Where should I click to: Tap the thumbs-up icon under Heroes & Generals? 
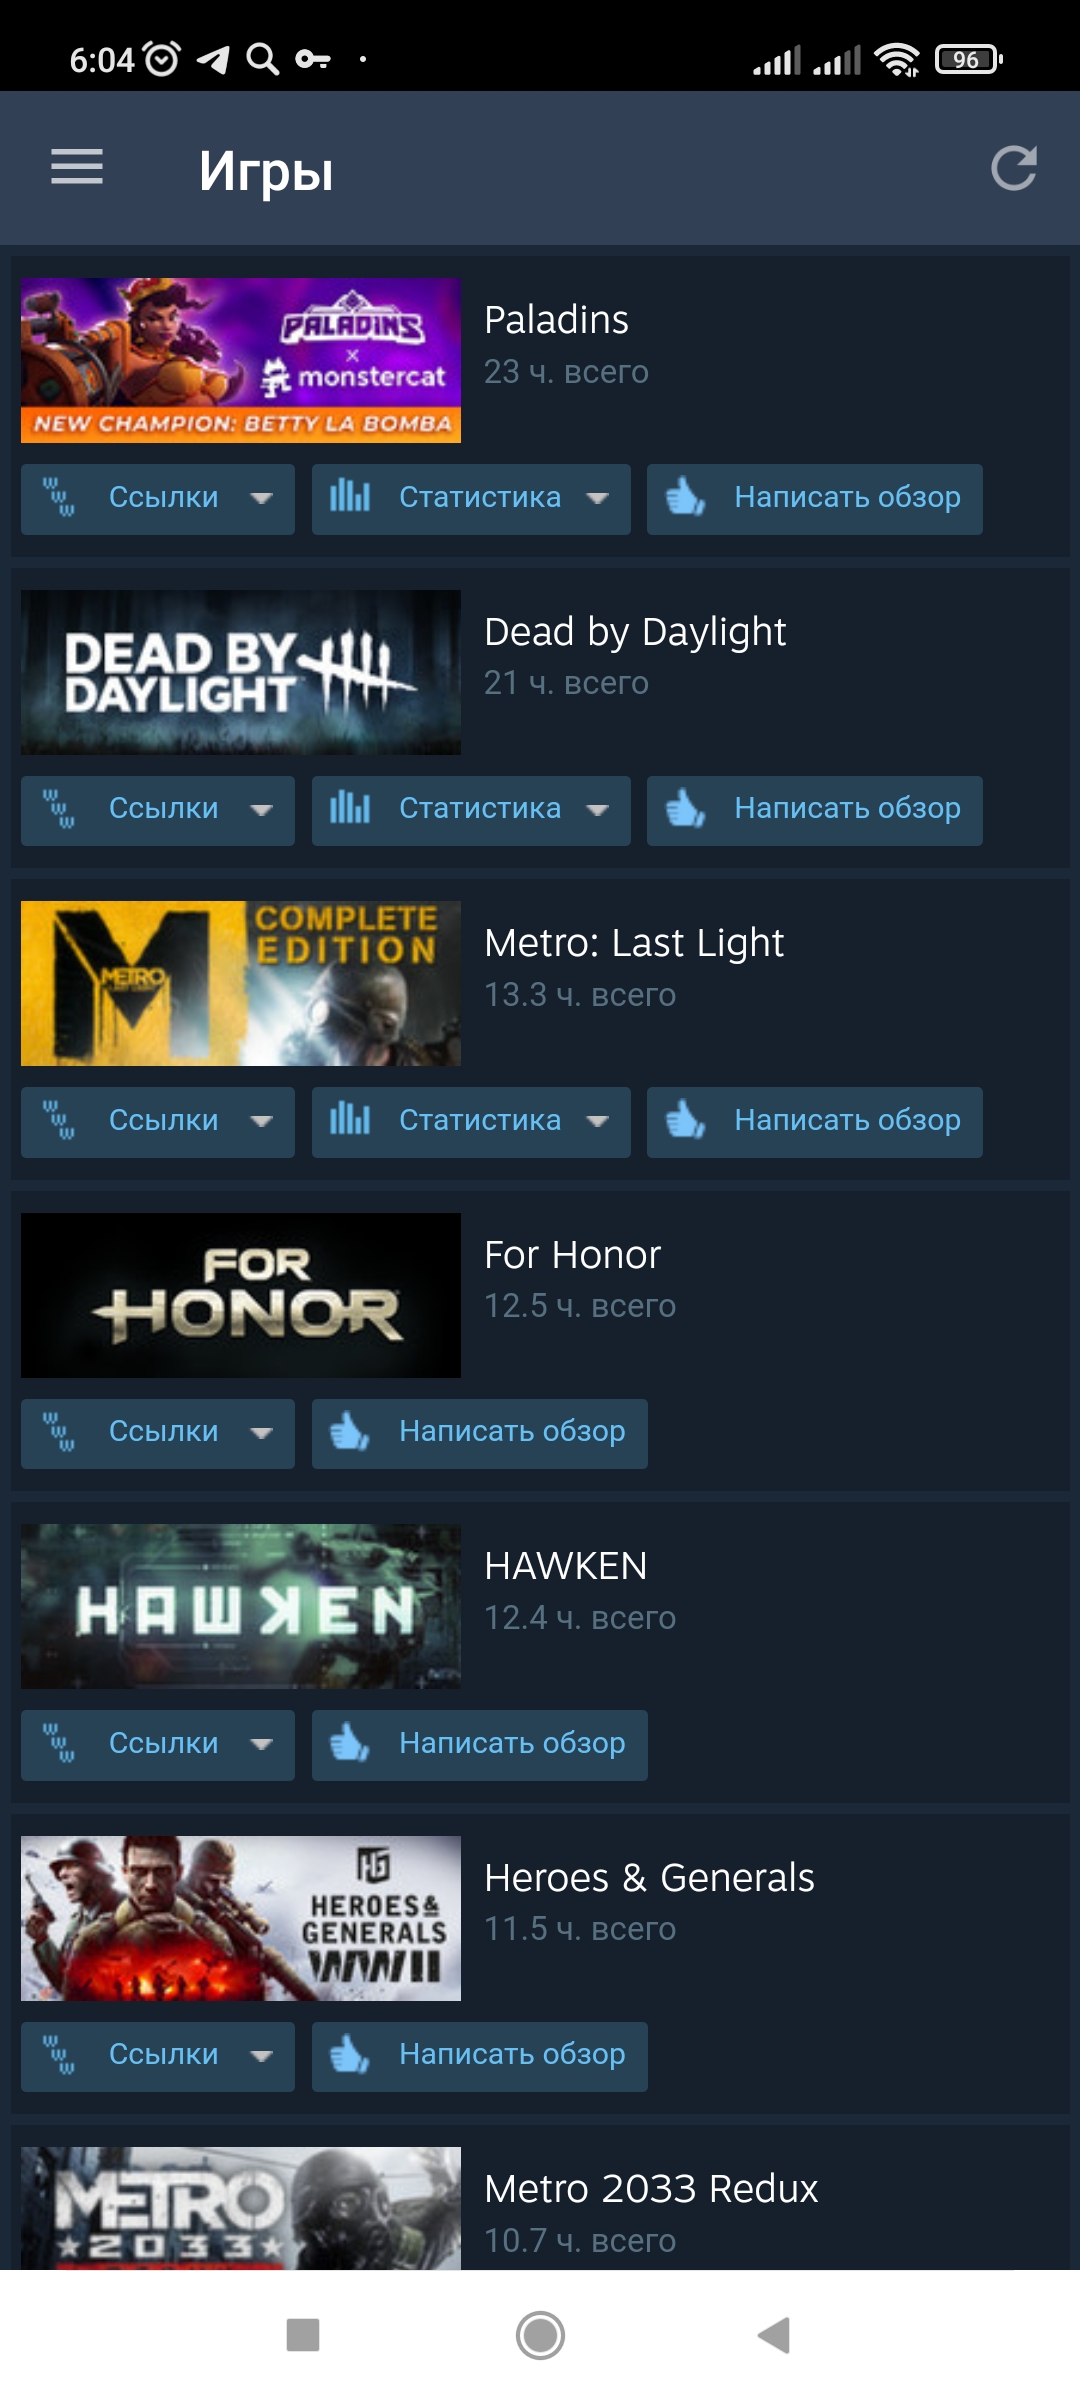(x=350, y=2055)
